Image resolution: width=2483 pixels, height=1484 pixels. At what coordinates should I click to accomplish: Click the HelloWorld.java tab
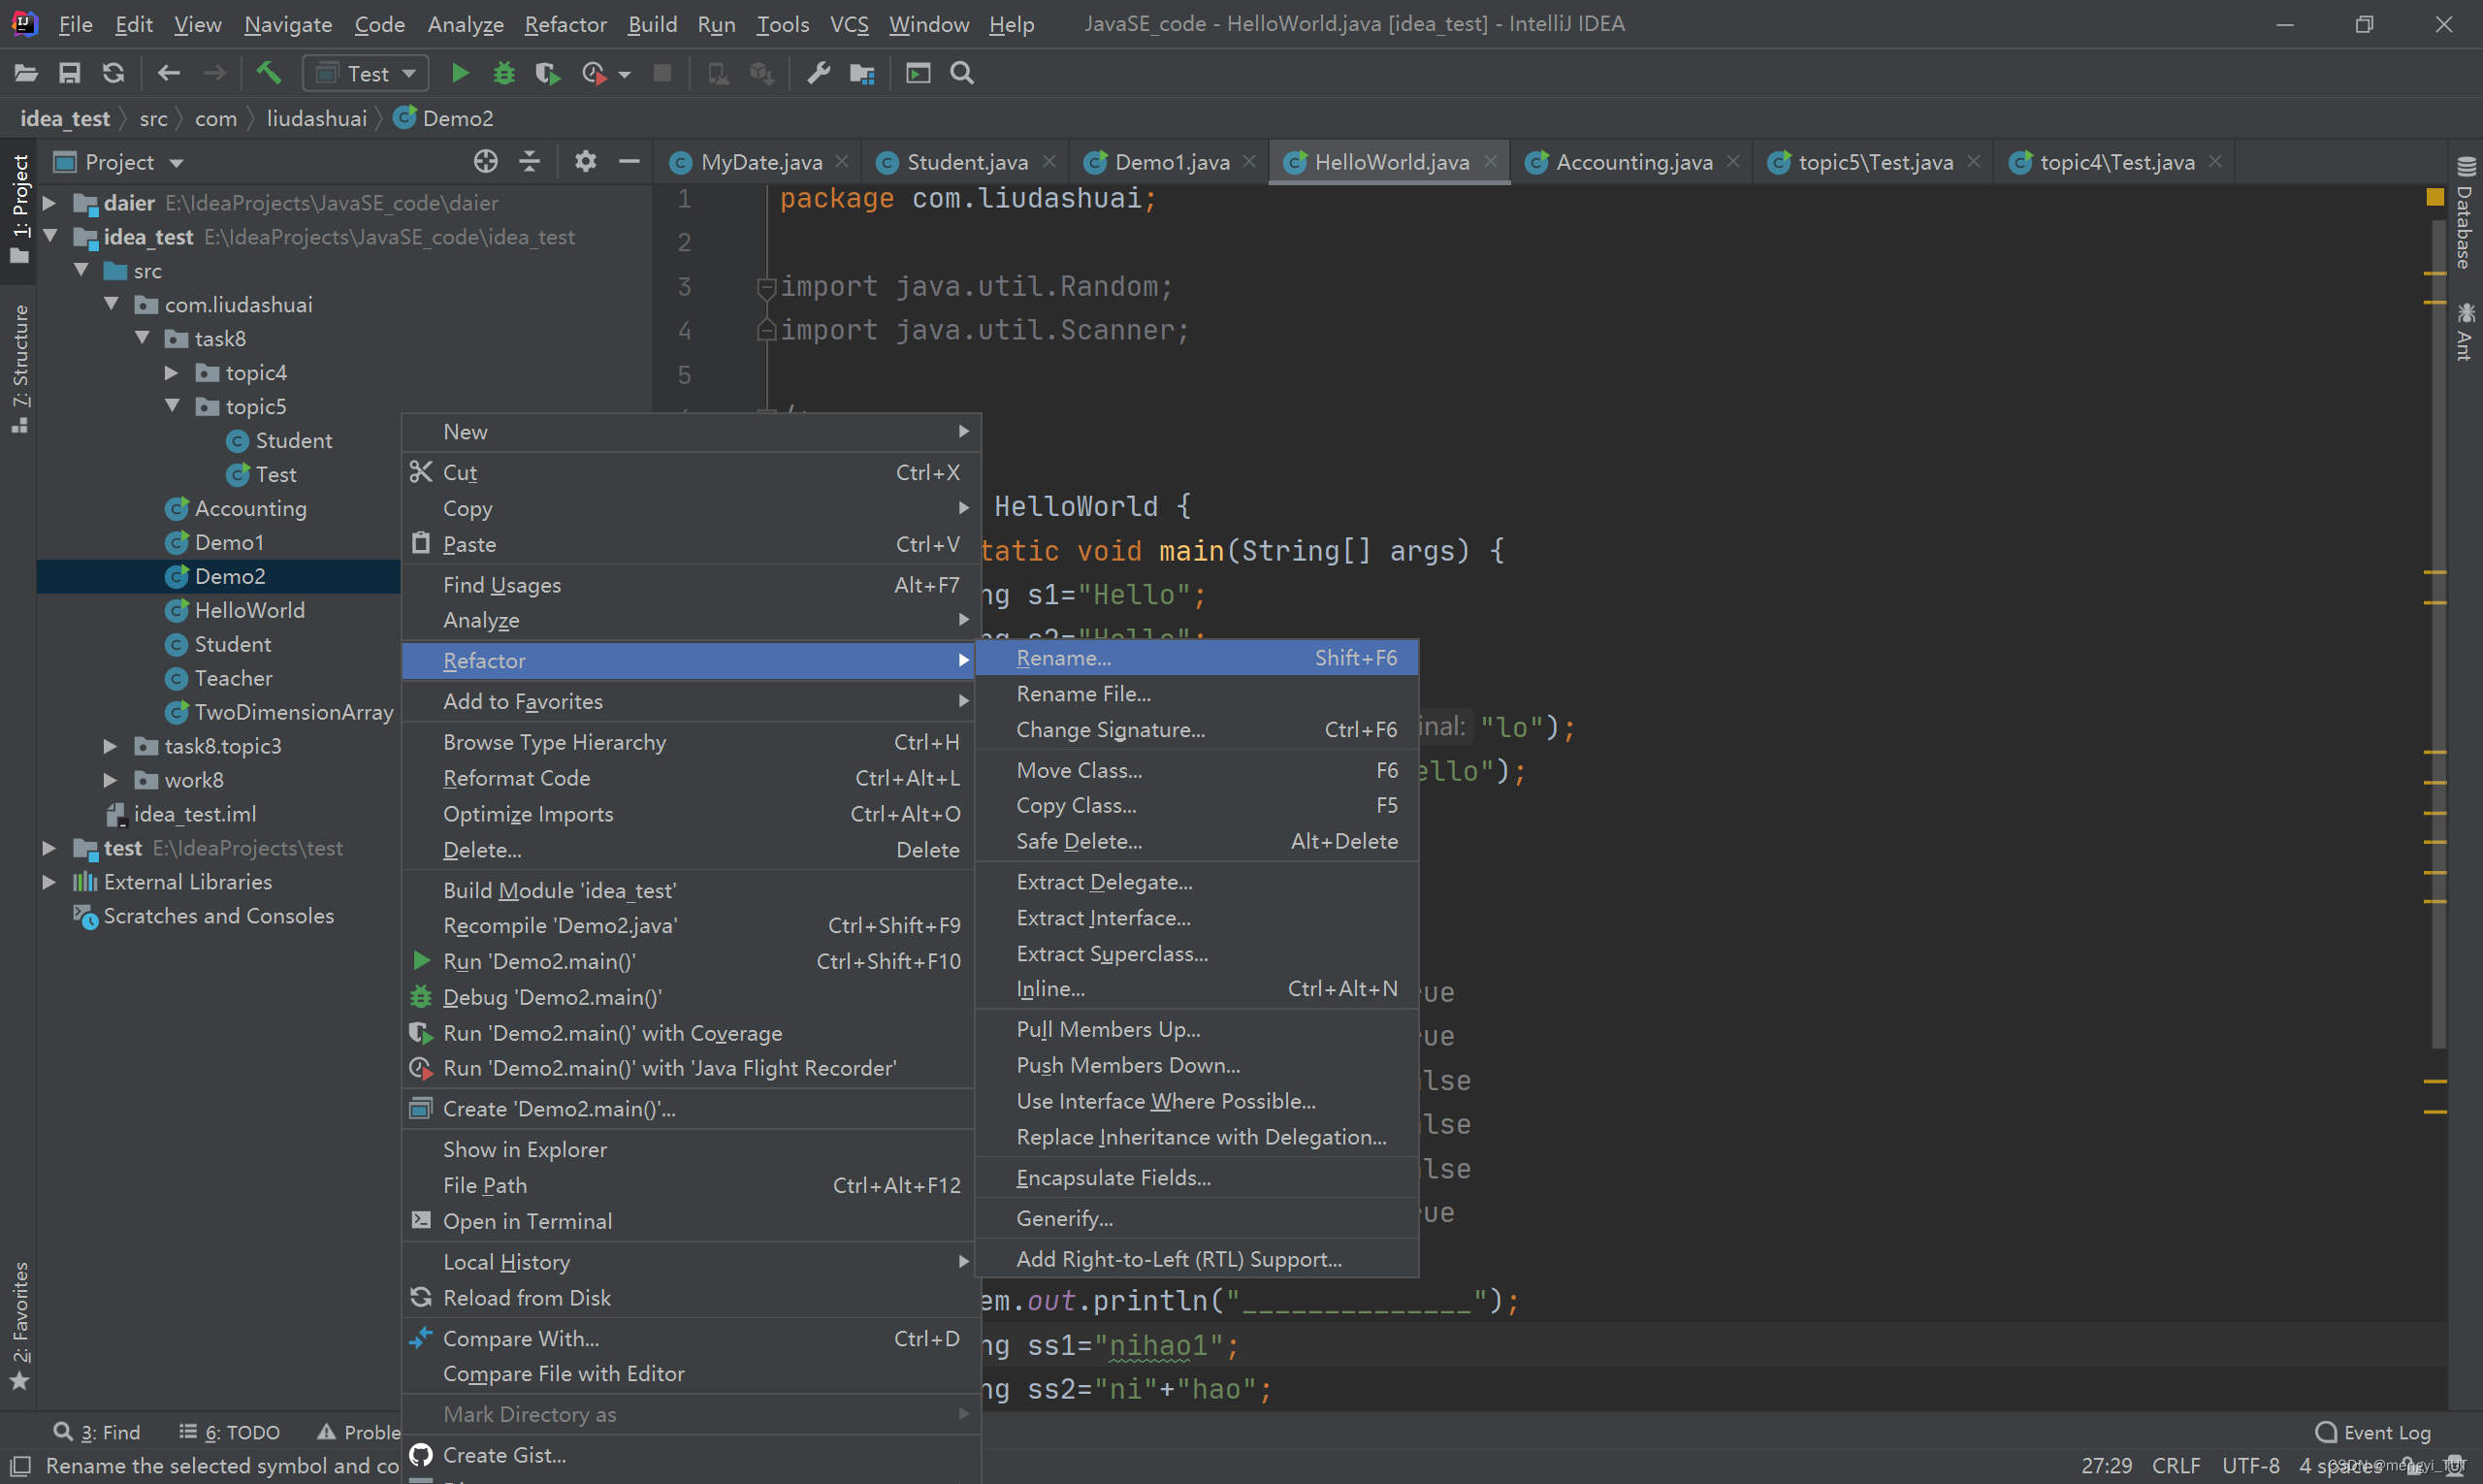pos(1388,161)
